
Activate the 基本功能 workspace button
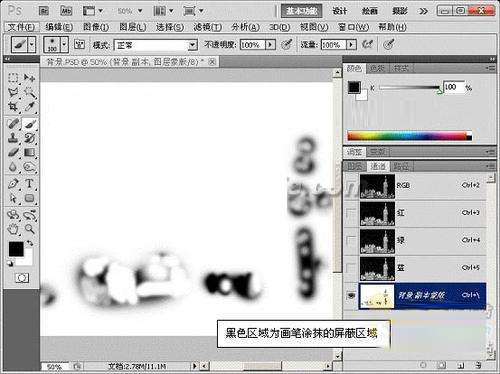(302, 11)
